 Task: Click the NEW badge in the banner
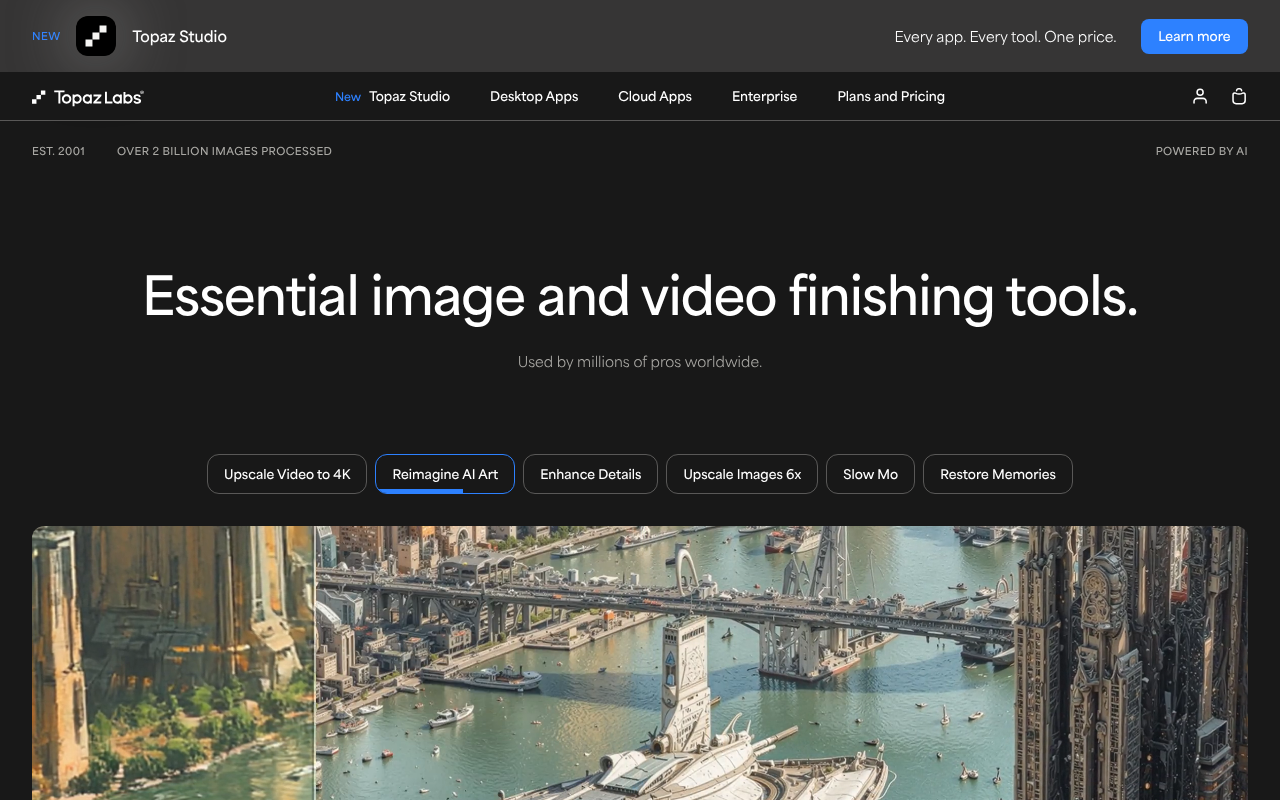(x=46, y=36)
